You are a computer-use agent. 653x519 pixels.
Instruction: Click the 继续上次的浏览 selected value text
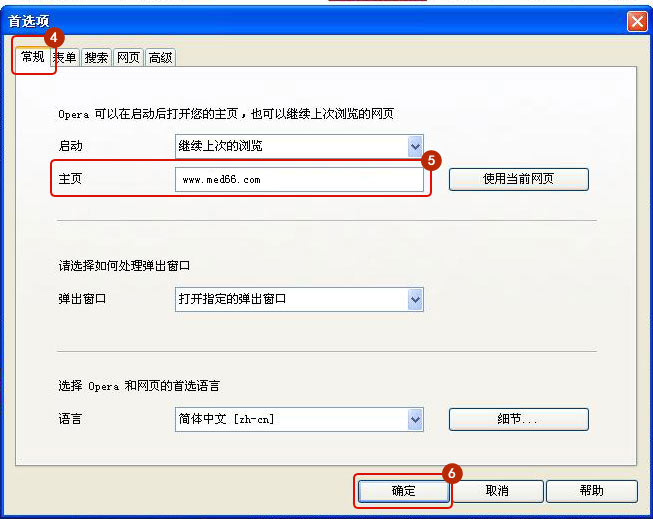point(220,146)
